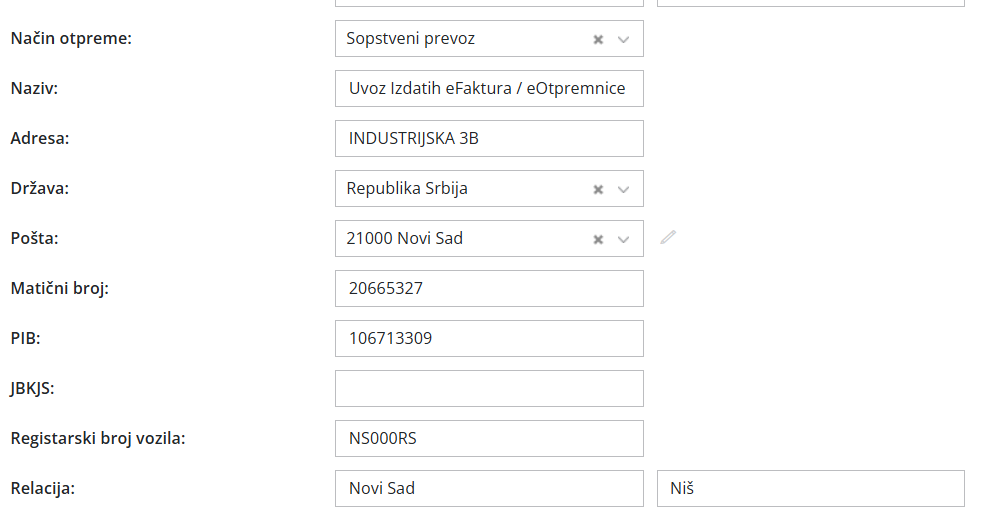The width and height of the screenshot is (985, 529).
Task: Clear the Sopstveni prevoz selection
Action: (598, 39)
